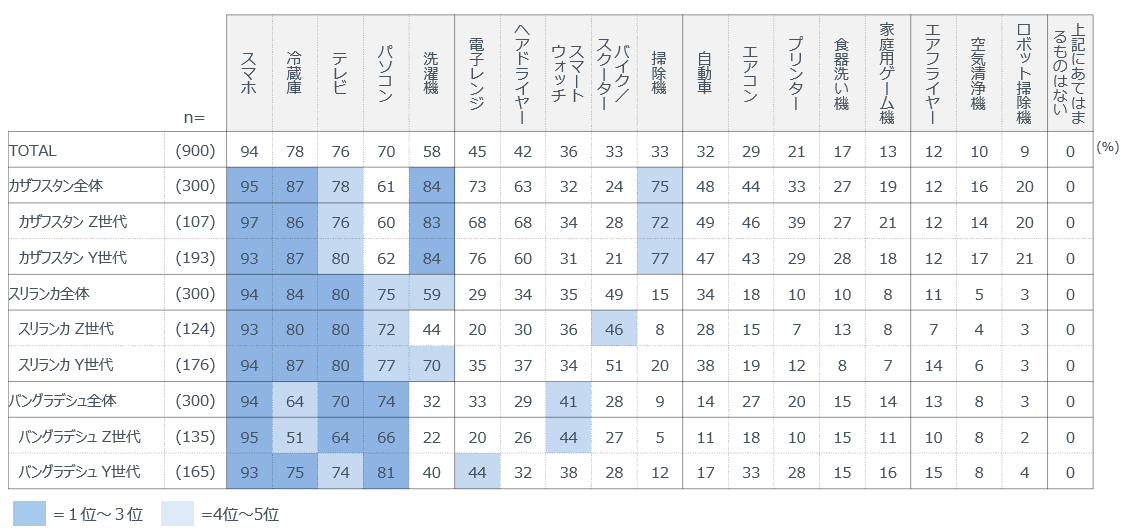
Task: Click the バングラデシュ Y世代 row label
Action: 79,472
